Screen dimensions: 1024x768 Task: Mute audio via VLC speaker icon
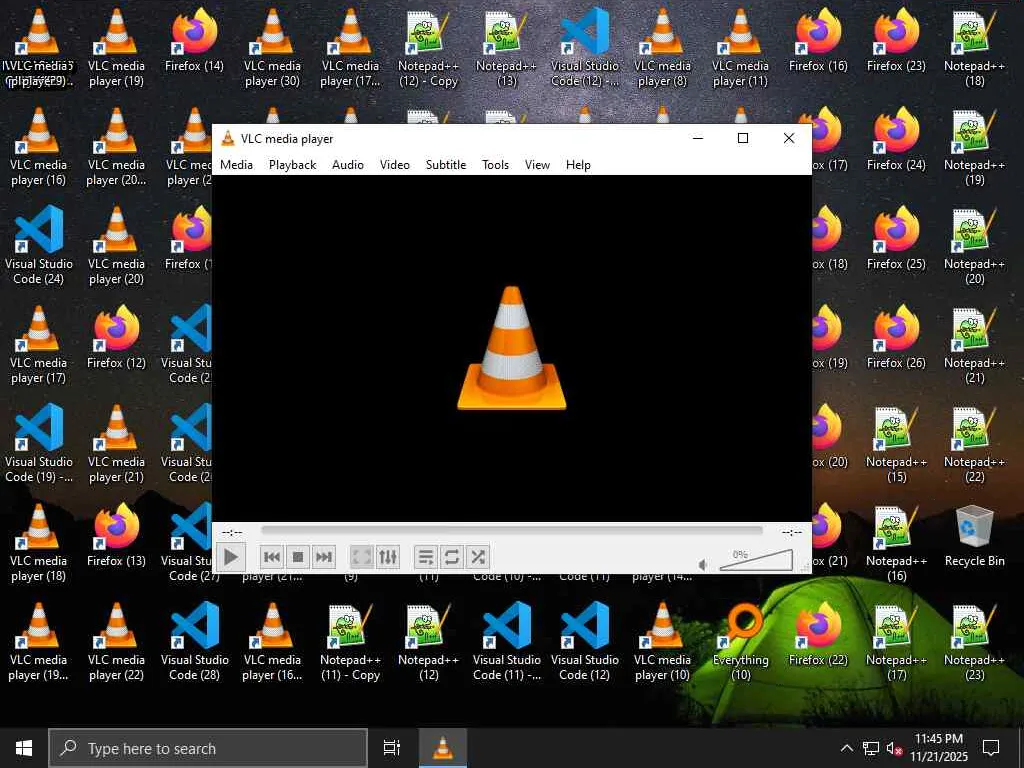(x=703, y=564)
